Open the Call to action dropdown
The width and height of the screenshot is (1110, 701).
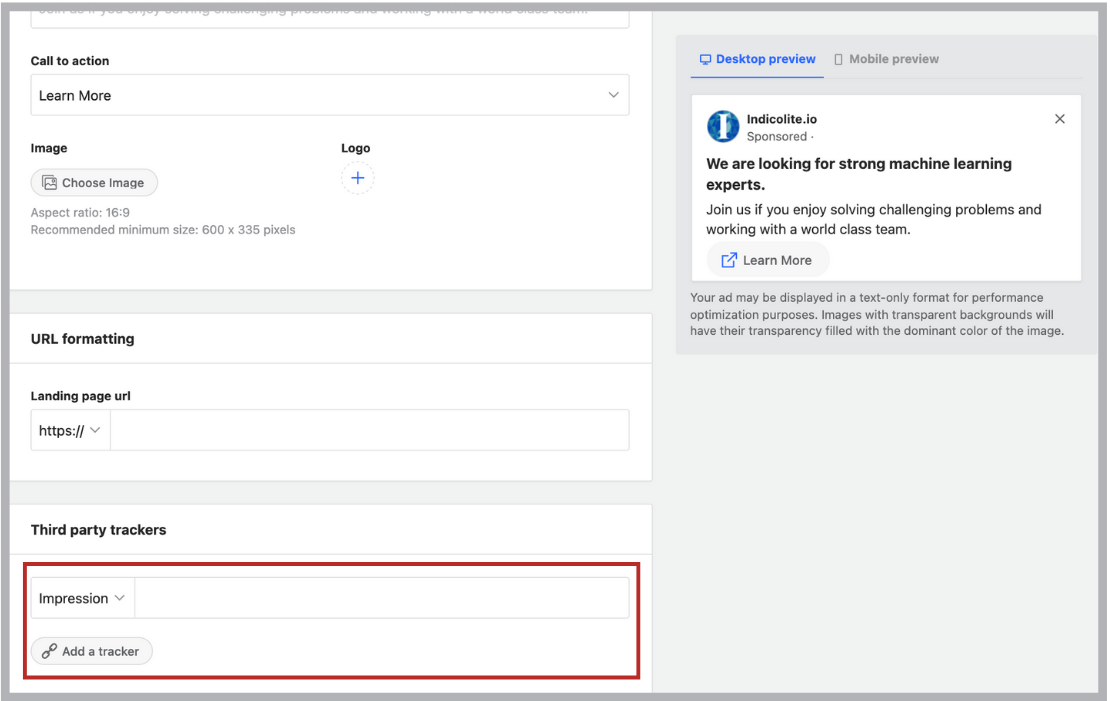click(330, 95)
